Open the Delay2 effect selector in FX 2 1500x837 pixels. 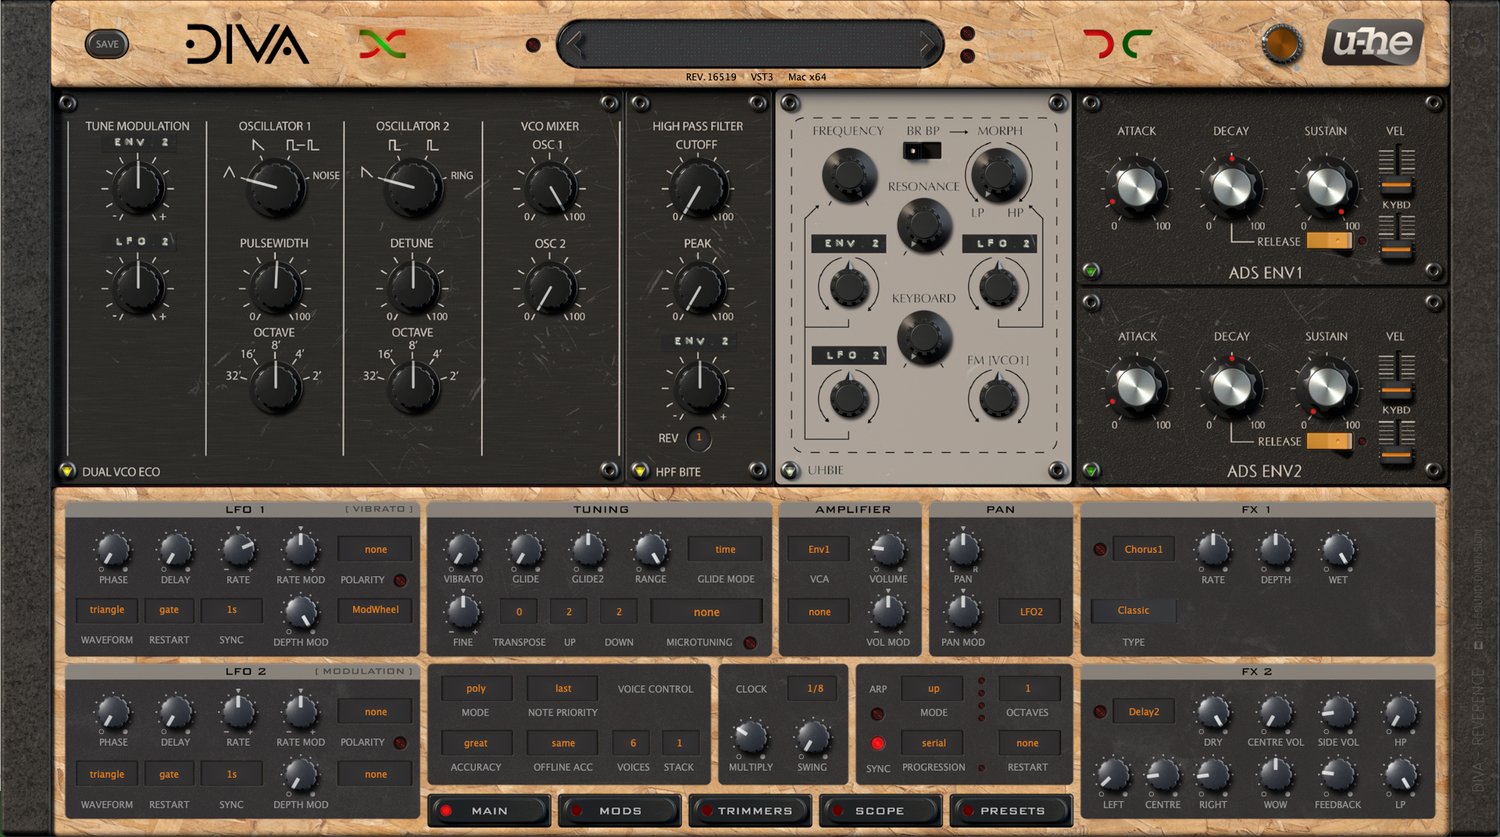[x=1143, y=712]
